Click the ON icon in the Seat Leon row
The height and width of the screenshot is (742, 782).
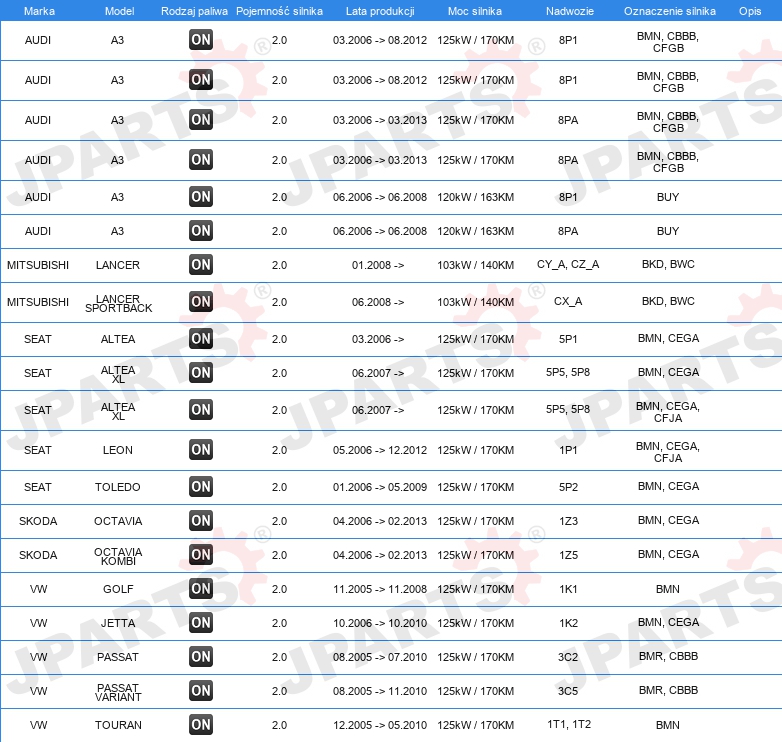[x=201, y=450]
